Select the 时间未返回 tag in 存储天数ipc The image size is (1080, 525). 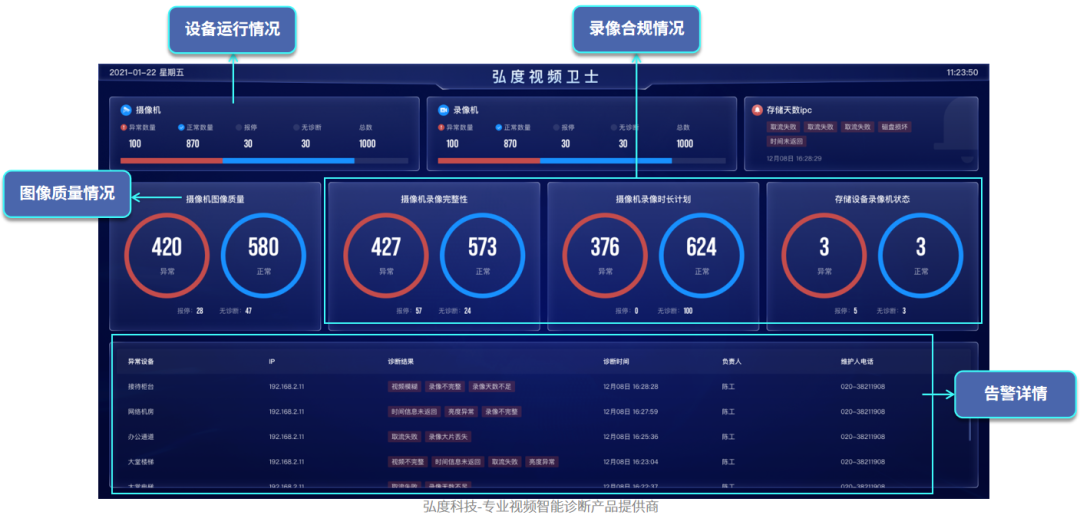point(787,141)
